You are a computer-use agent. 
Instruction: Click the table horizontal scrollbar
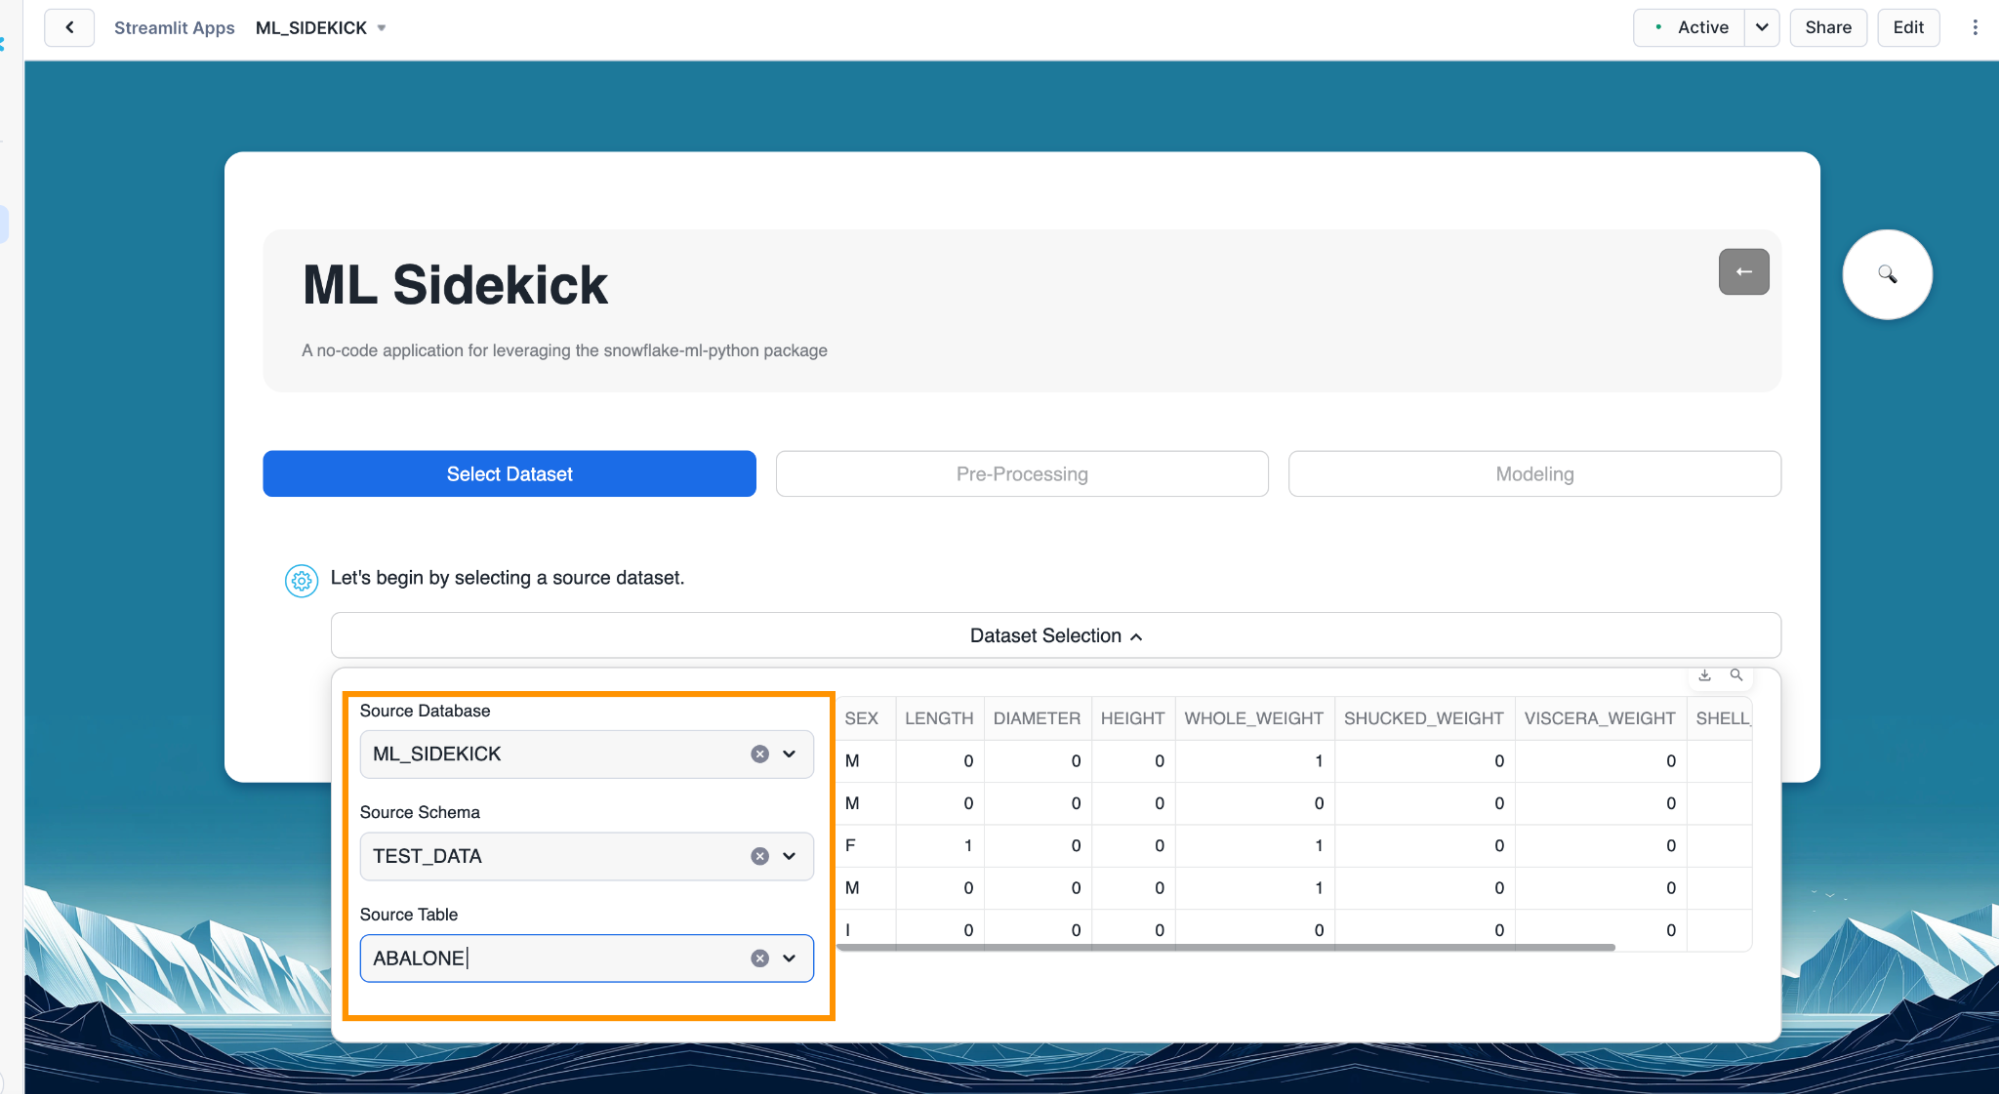pos(1225,947)
